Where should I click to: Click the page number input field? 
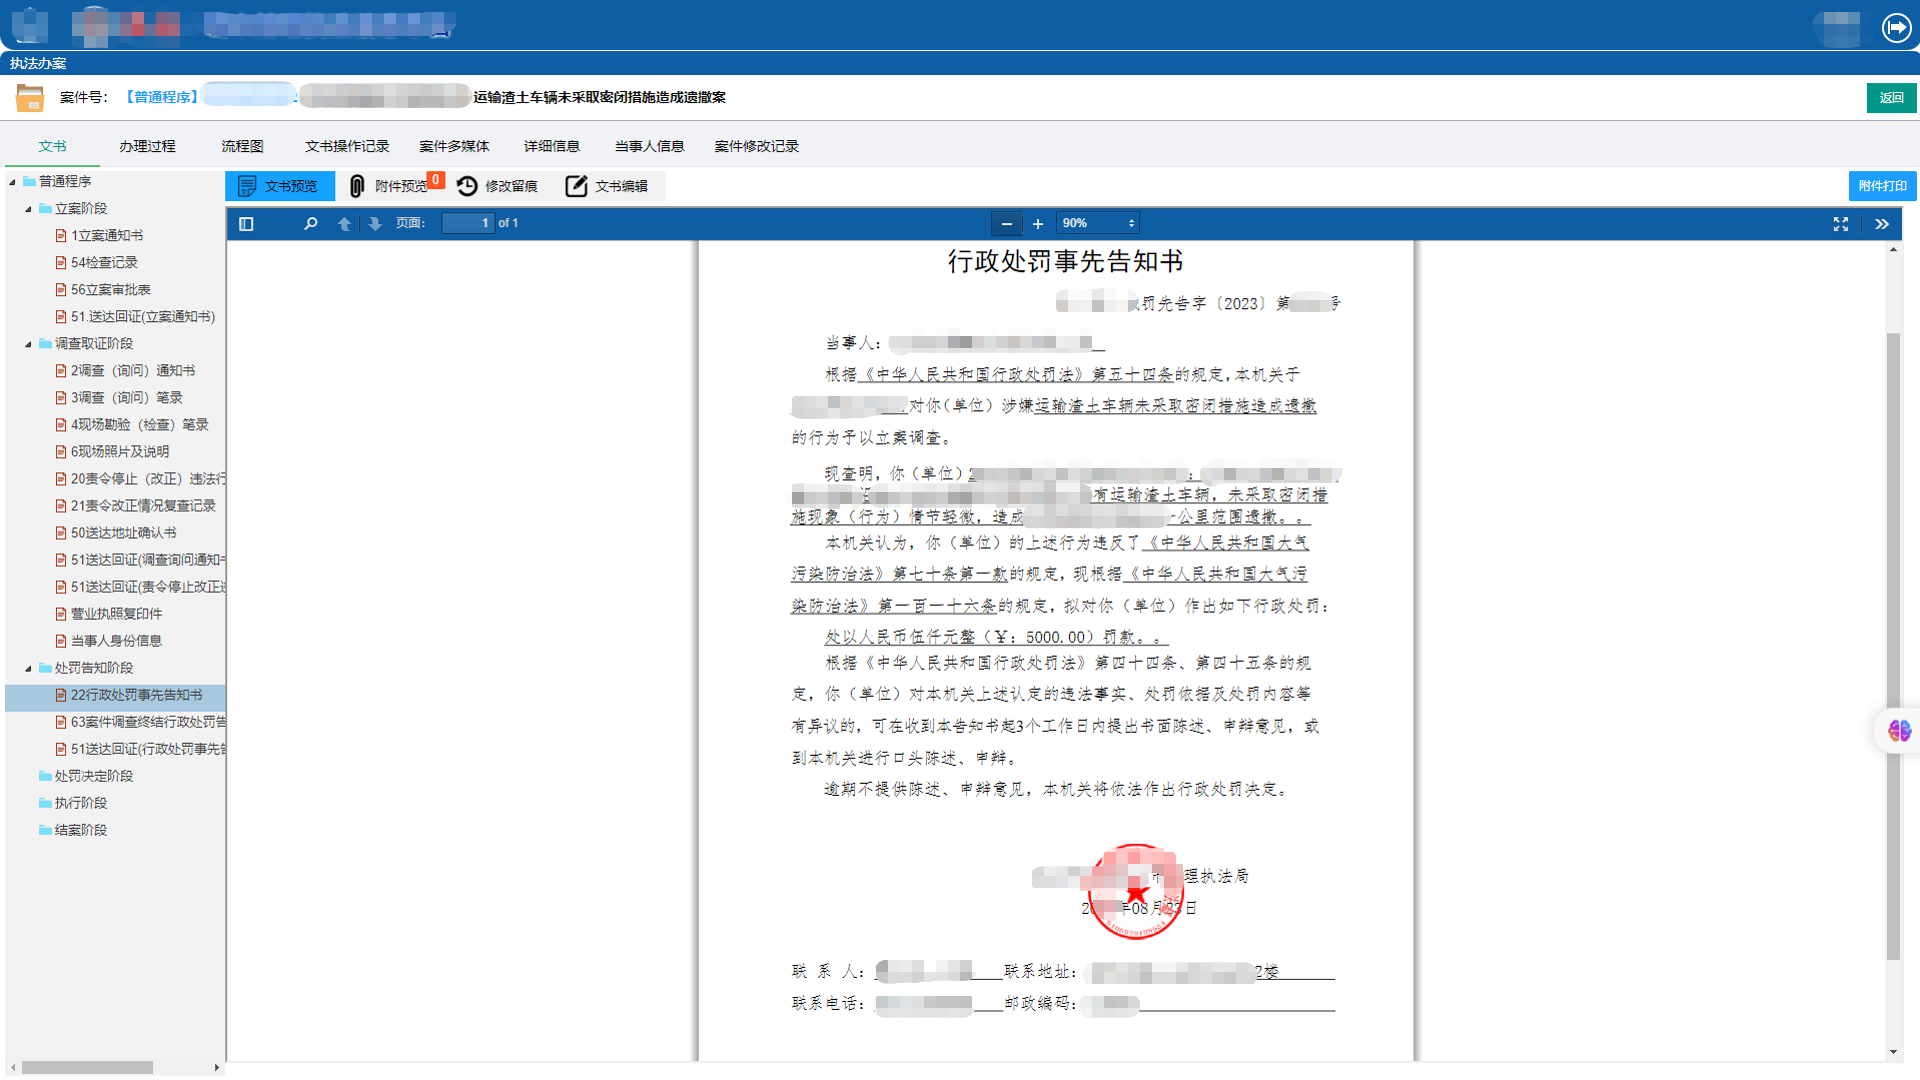467,223
